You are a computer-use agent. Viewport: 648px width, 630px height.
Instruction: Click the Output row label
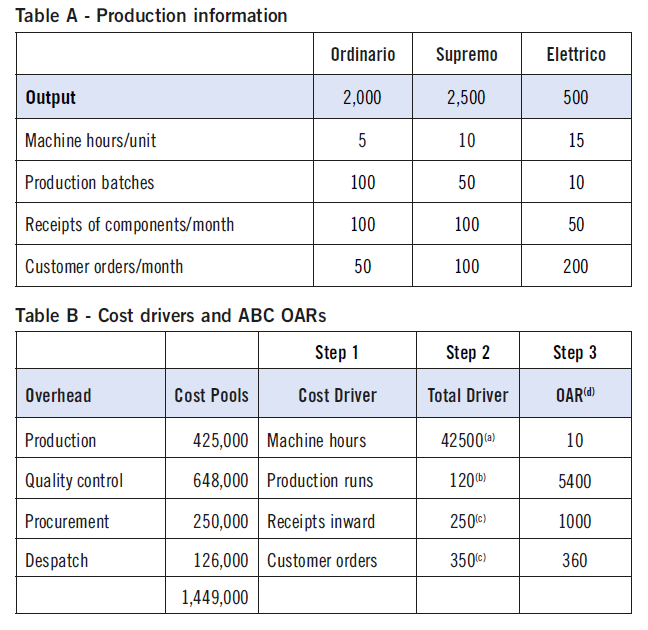click(x=50, y=98)
